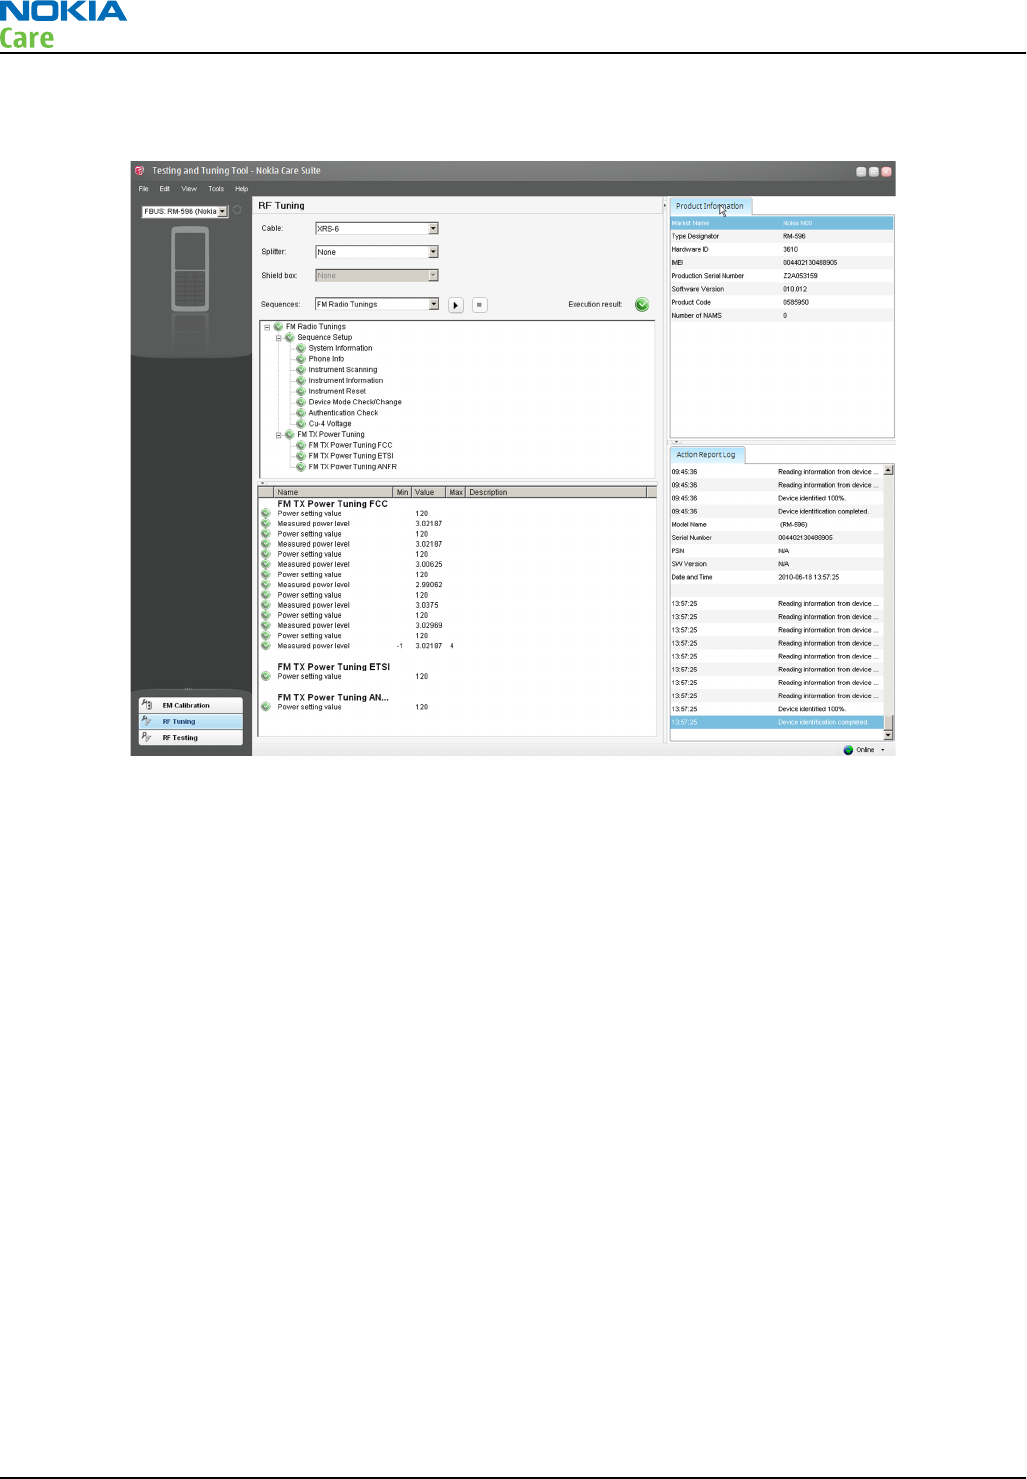Click status icon beside System Information
Image resolution: width=1027 pixels, height=1479 pixels.
pyautogui.click(x=301, y=348)
